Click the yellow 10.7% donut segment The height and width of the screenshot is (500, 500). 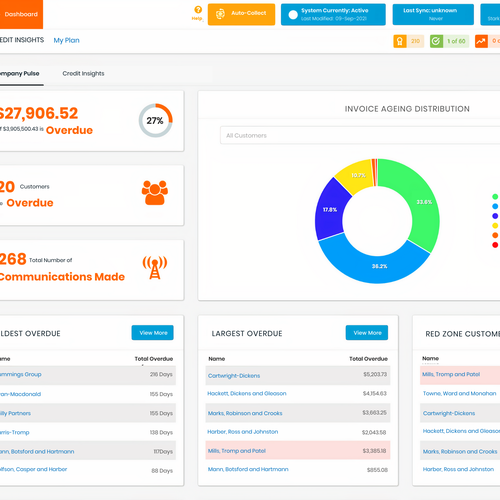click(356, 176)
